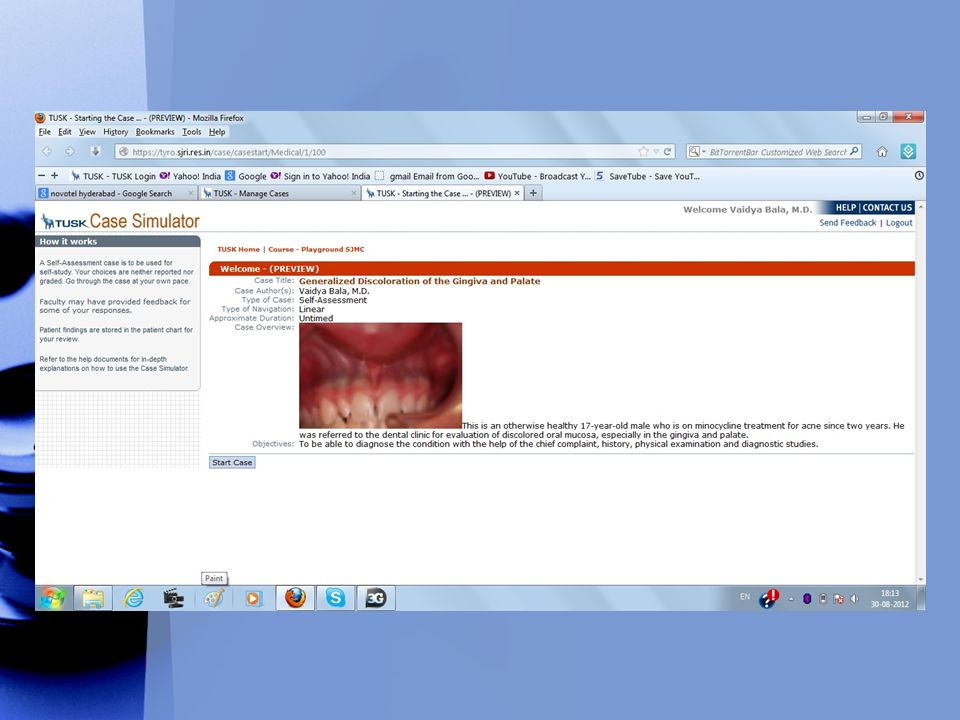Click the TUSK Case Simulator logo

click(120, 221)
